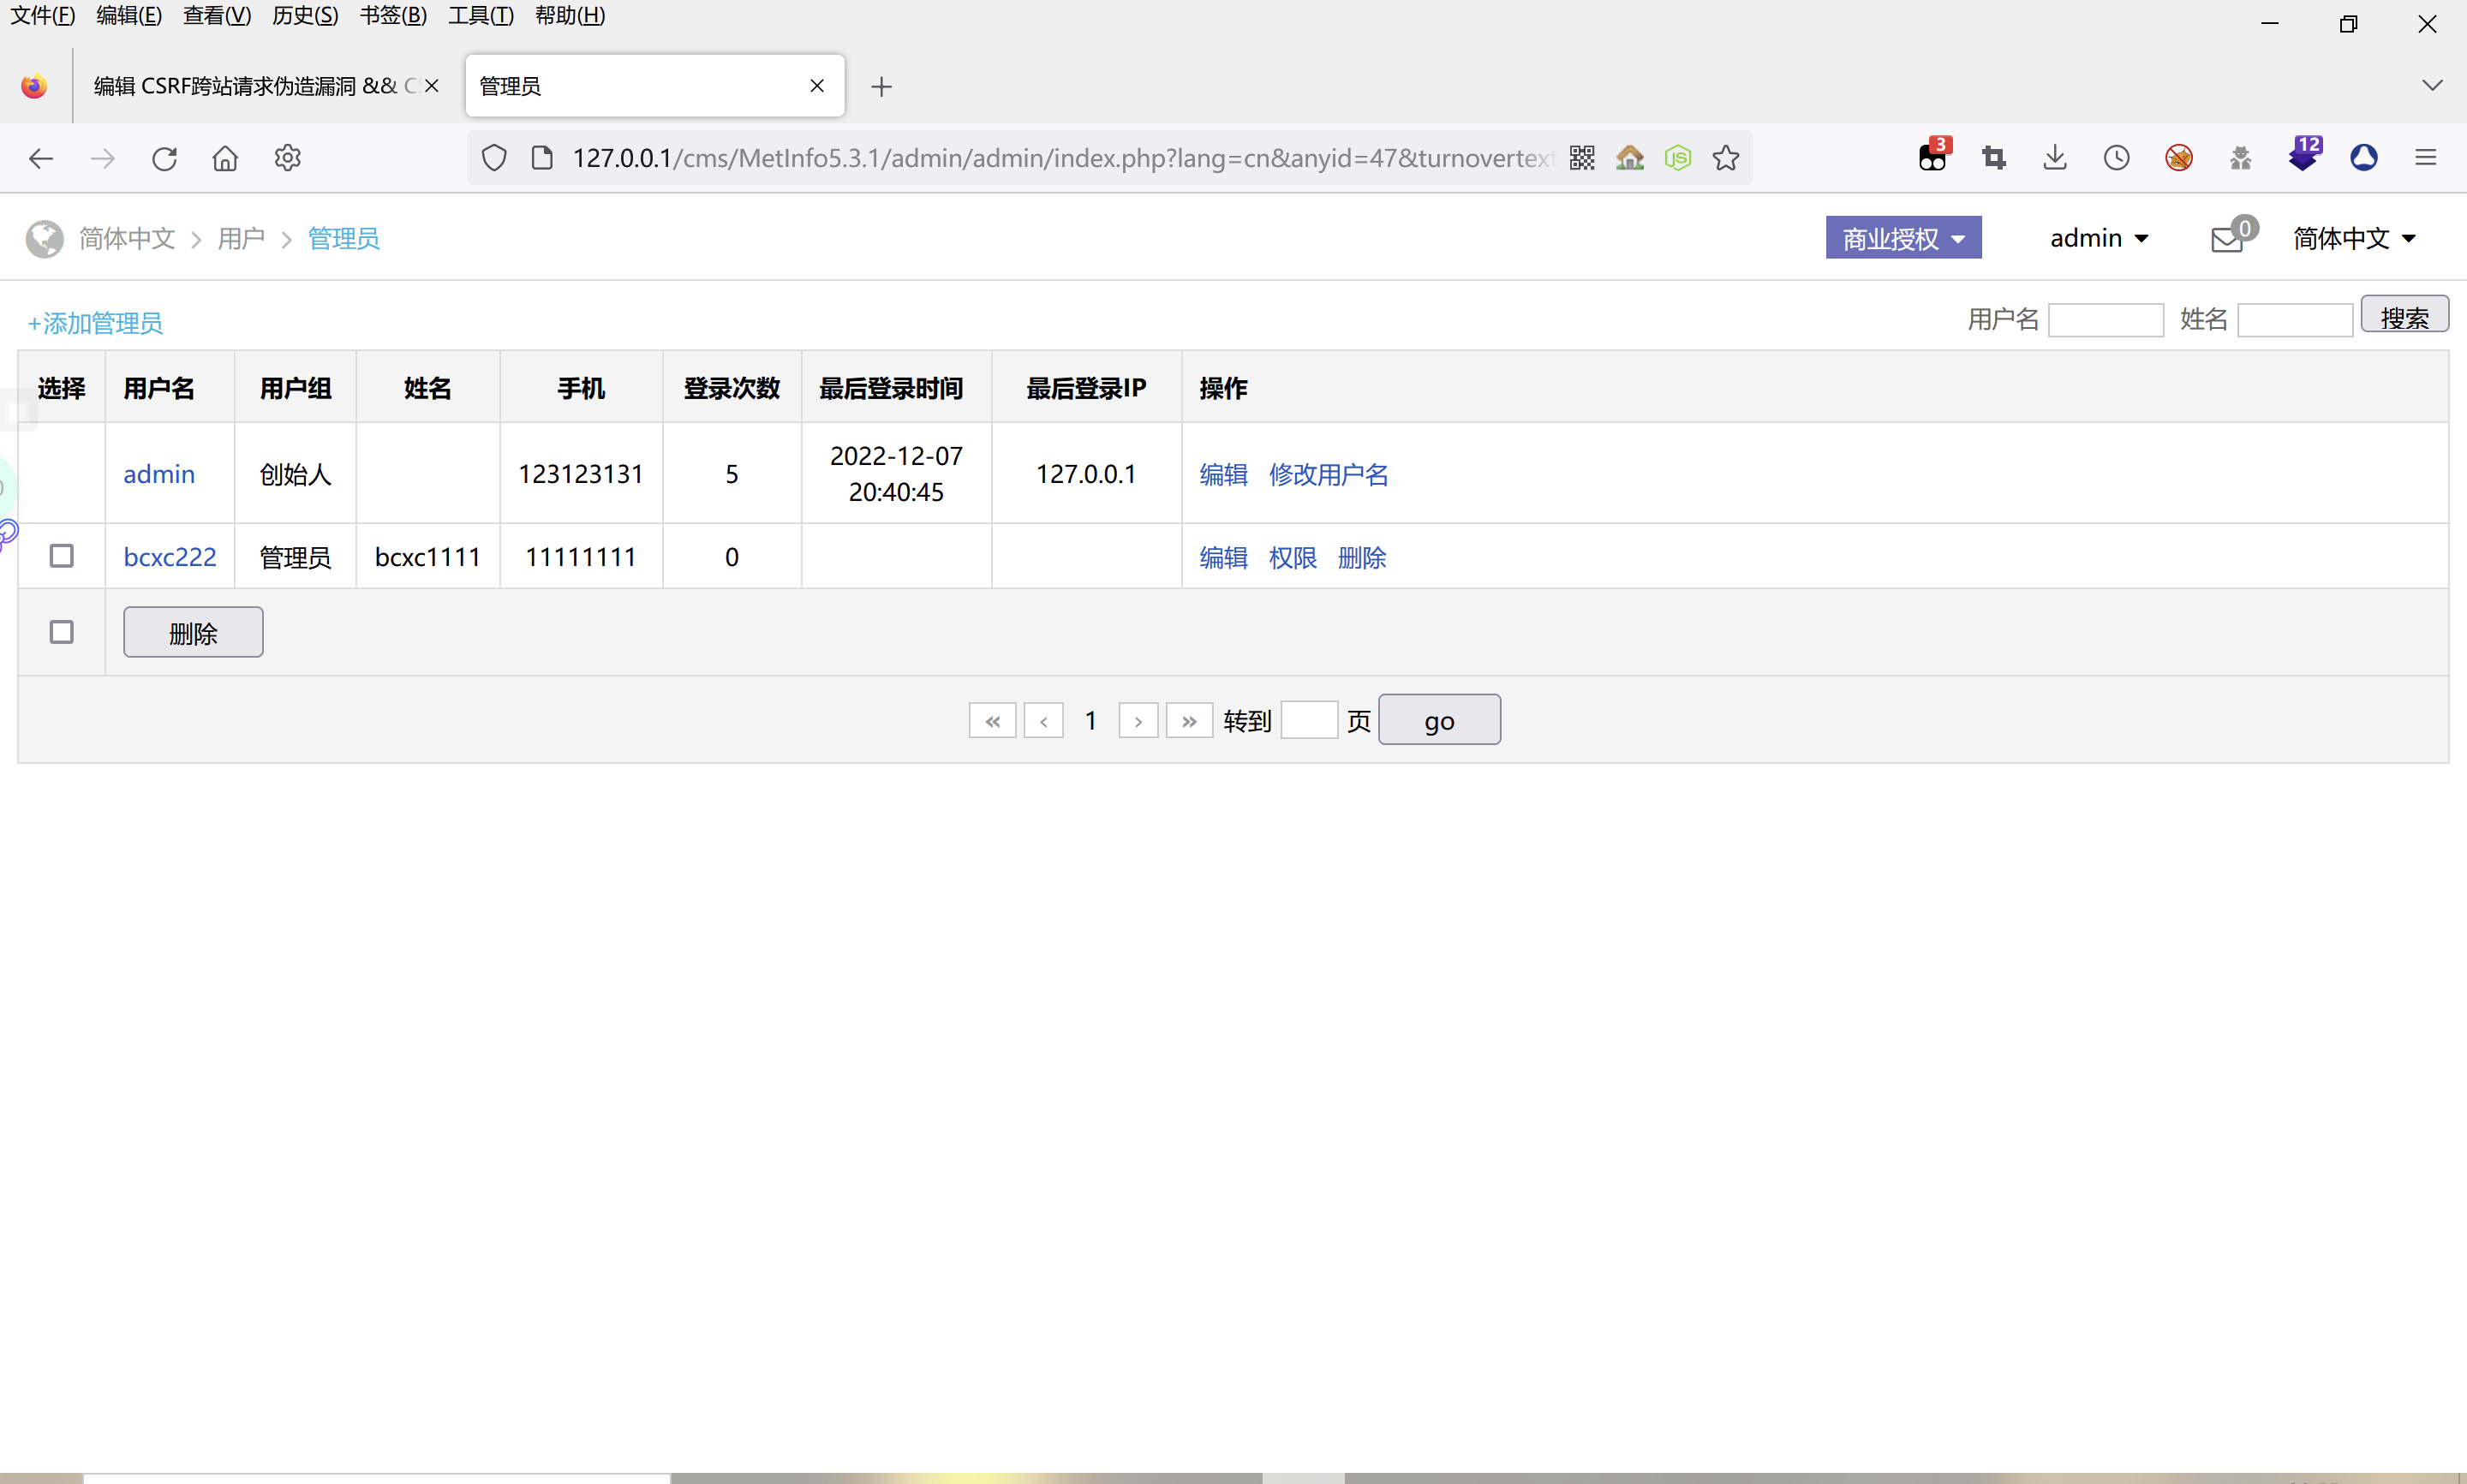Check the checkbox for user bcxc222
This screenshot has height=1484, width=2467.
click(62, 556)
